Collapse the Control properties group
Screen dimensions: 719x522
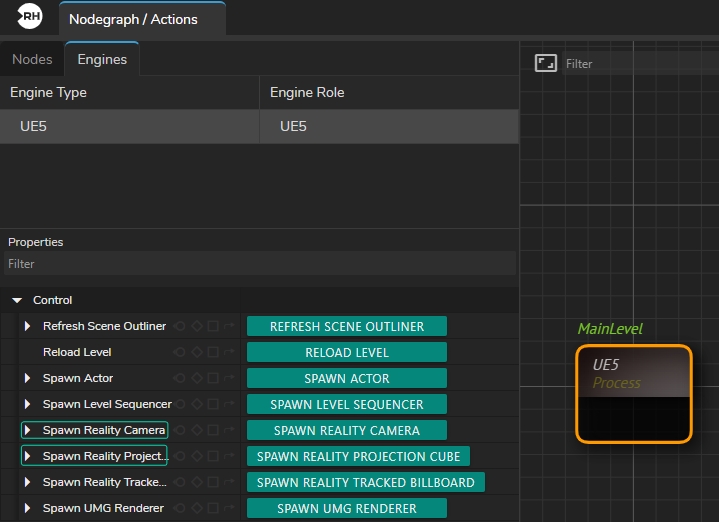(17, 300)
